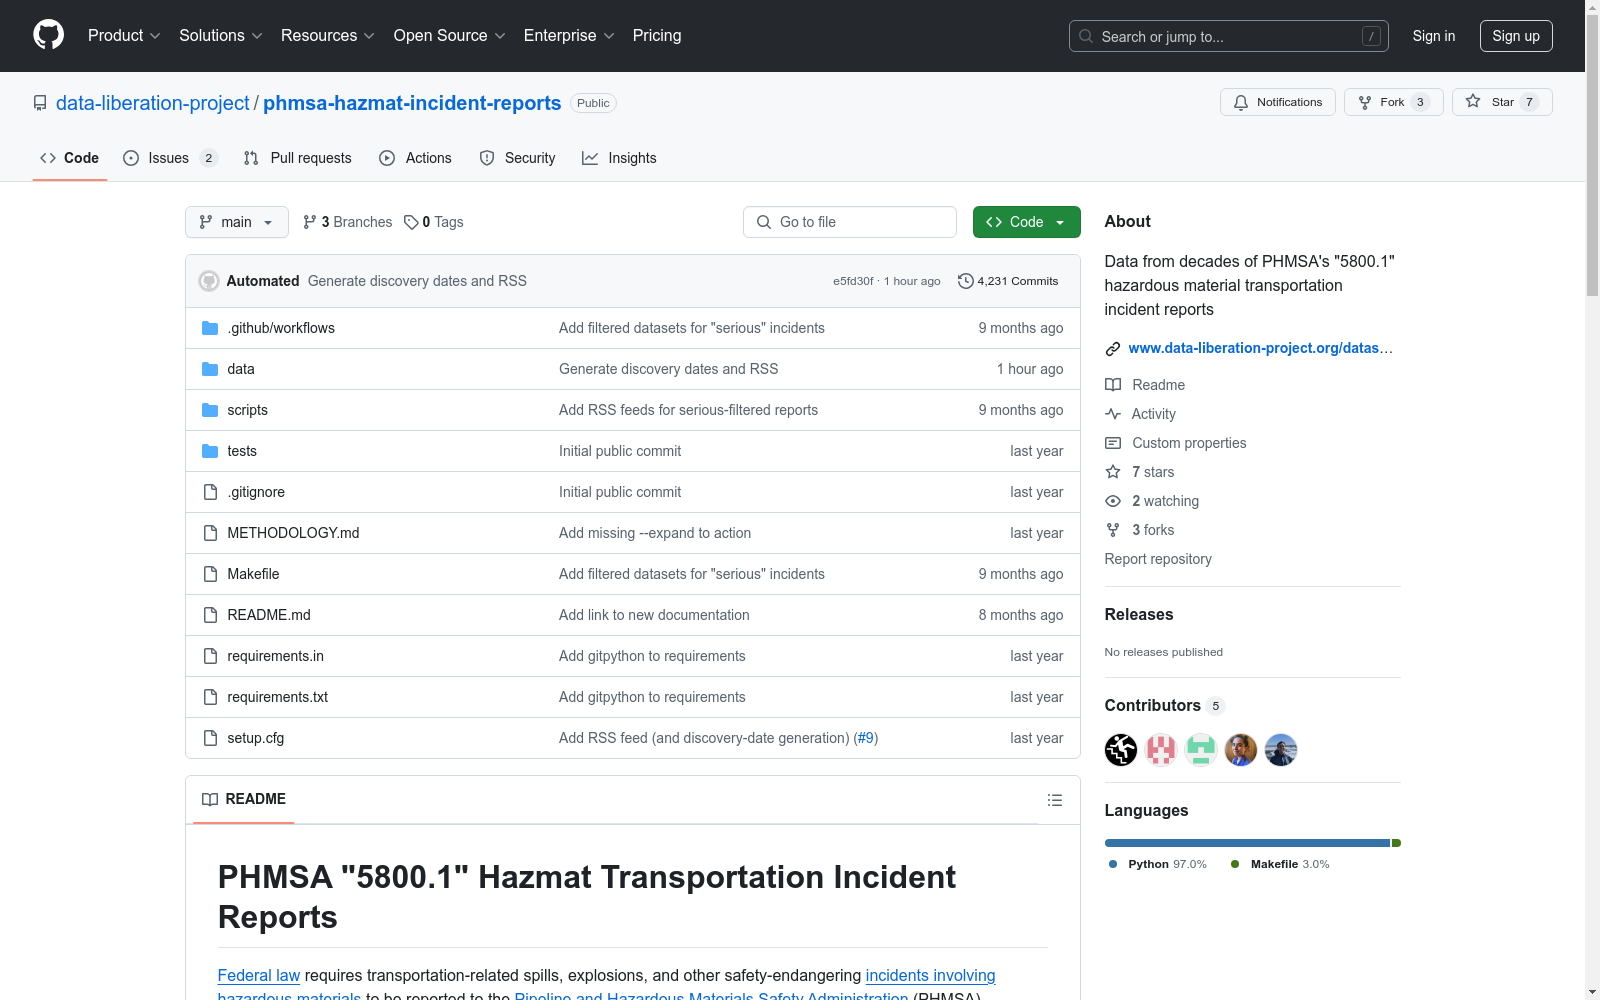Fork the repository
1600x1000 pixels.
[1393, 102]
